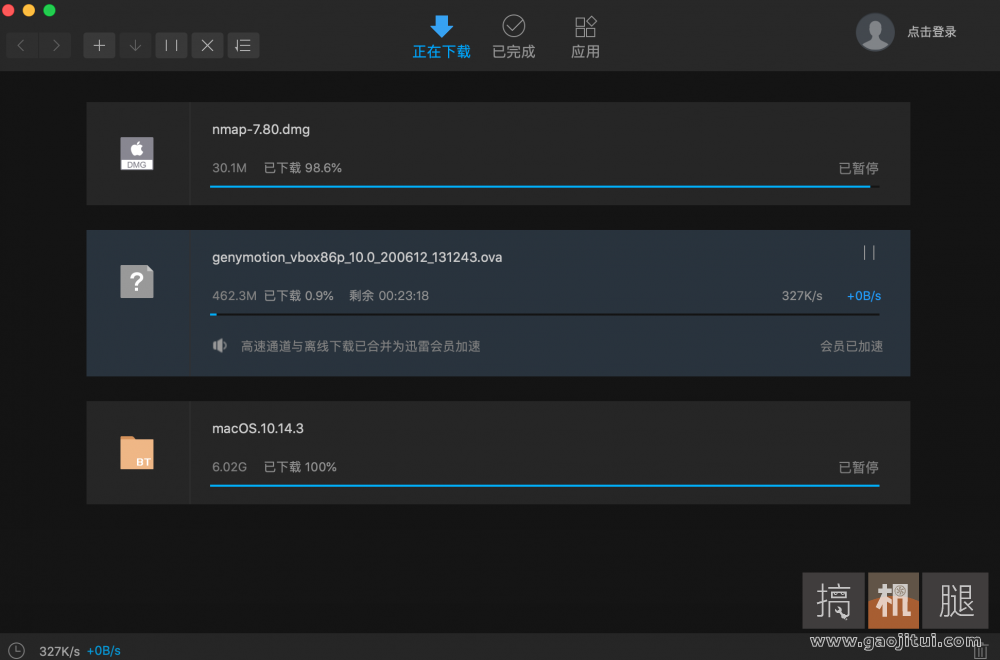1000x660 pixels.
Task: Click +0B/s in the status bar
Action: [x=103, y=651]
